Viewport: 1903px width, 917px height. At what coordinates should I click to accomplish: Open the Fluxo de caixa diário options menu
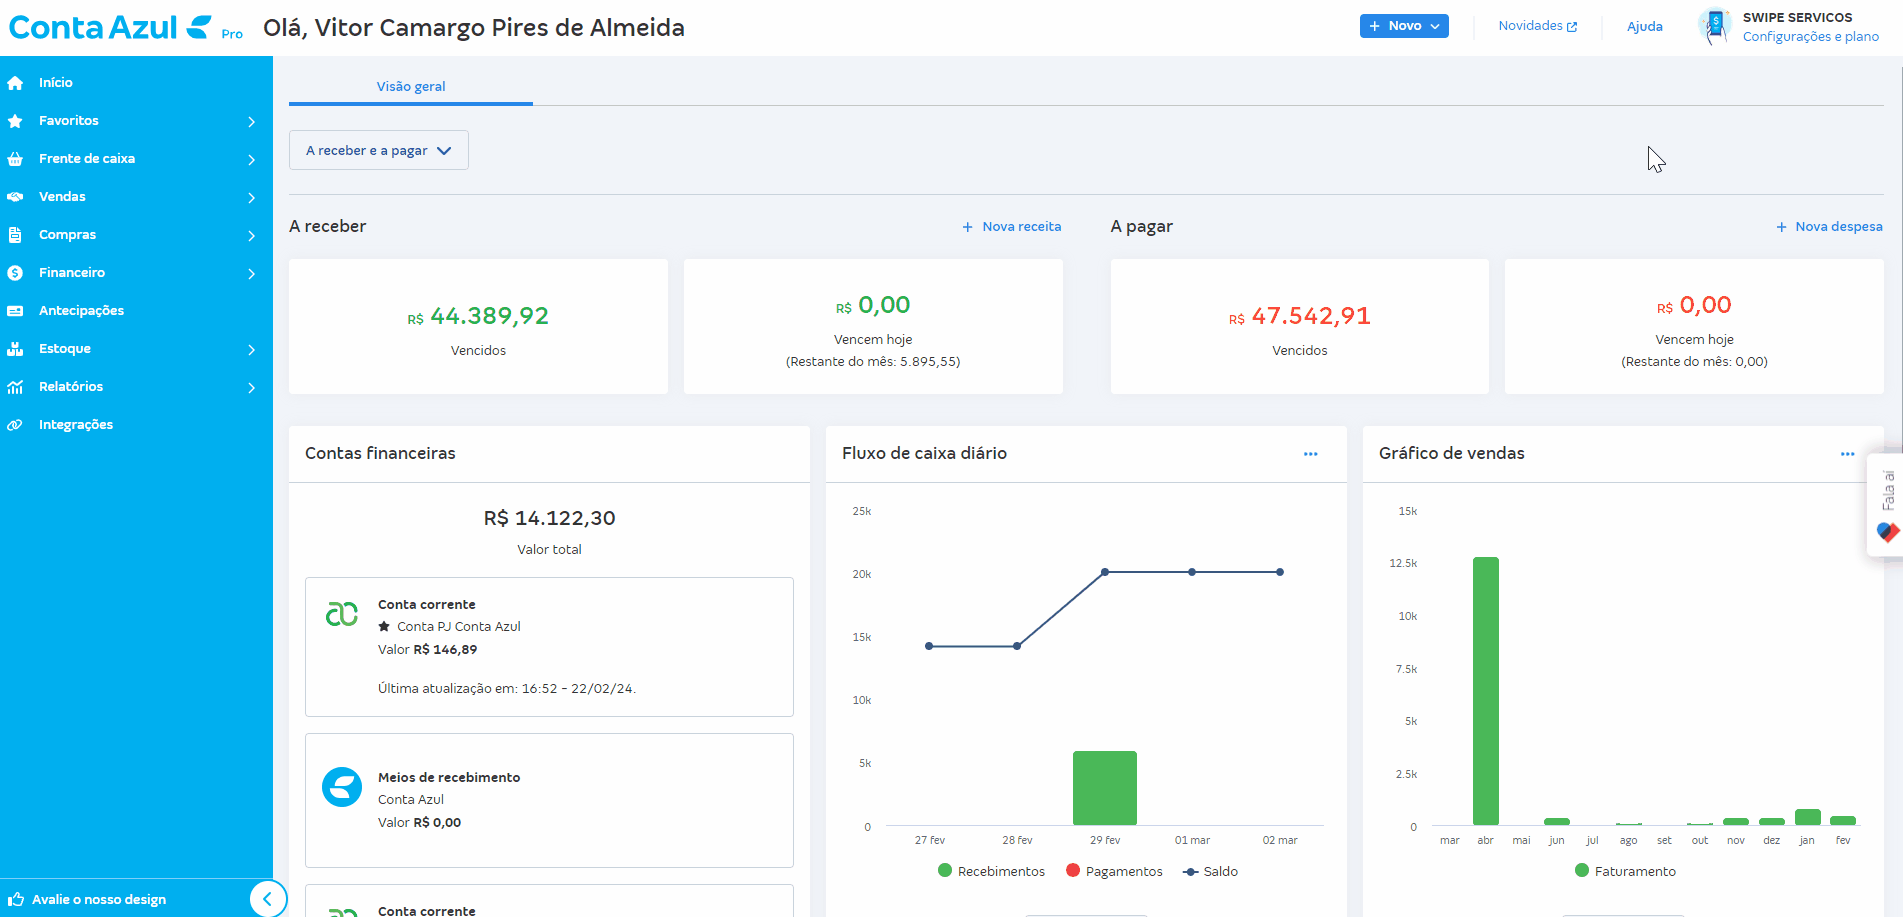pyautogui.click(x=1310, y=453)
